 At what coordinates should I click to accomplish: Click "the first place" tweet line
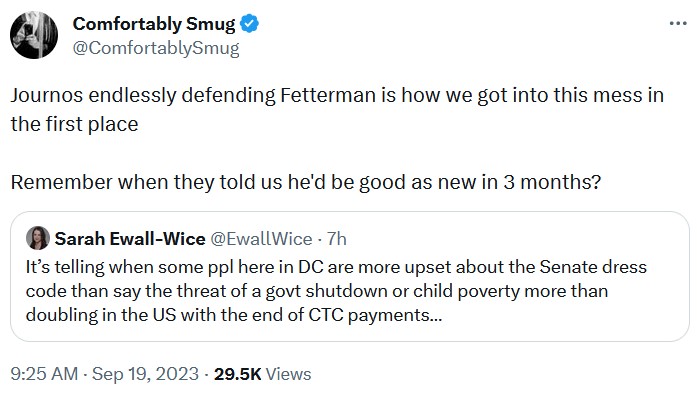click(x=74, y=124)
